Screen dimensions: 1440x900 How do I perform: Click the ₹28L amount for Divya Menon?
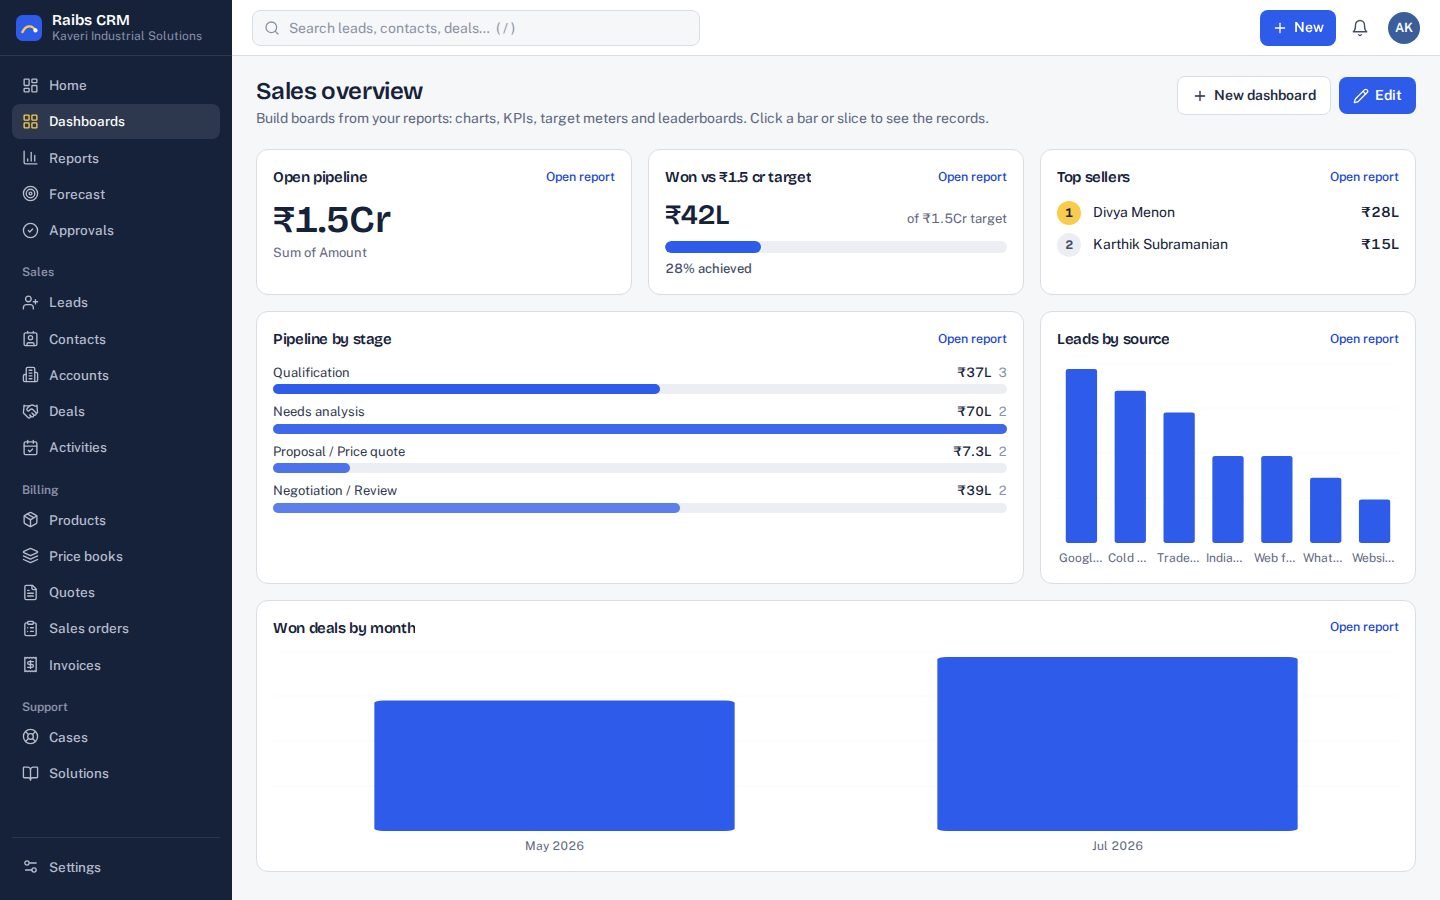pos(1380,212)
